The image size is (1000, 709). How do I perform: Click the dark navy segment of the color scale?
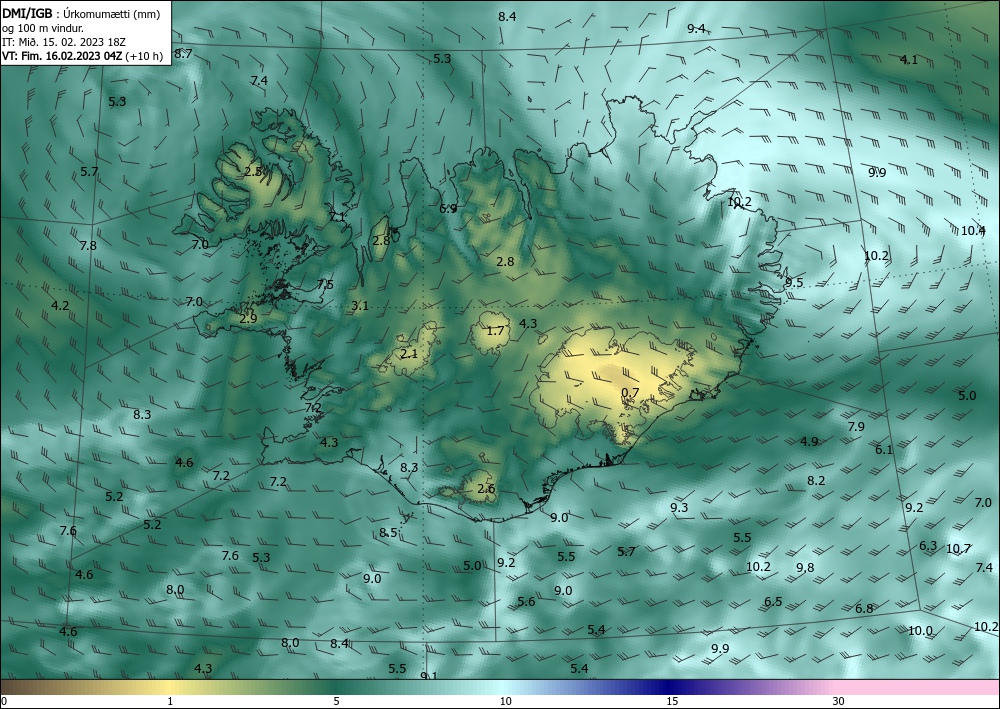pyautogui.click(x=666, y=687)
